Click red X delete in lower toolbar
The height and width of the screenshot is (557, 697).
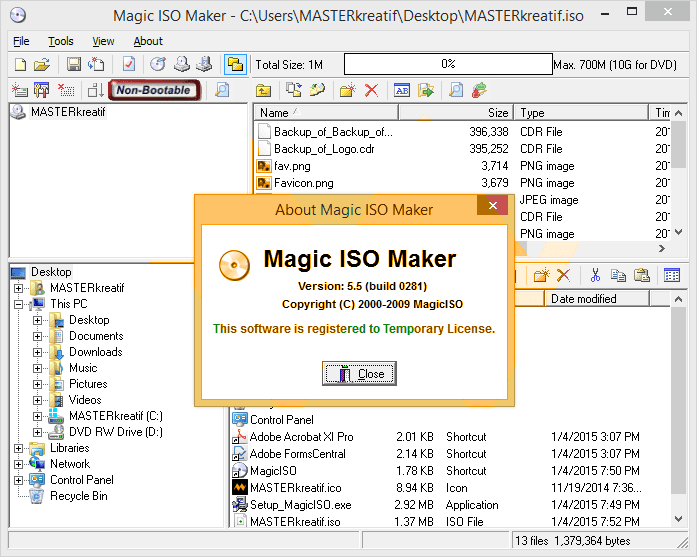click(564, 275)
